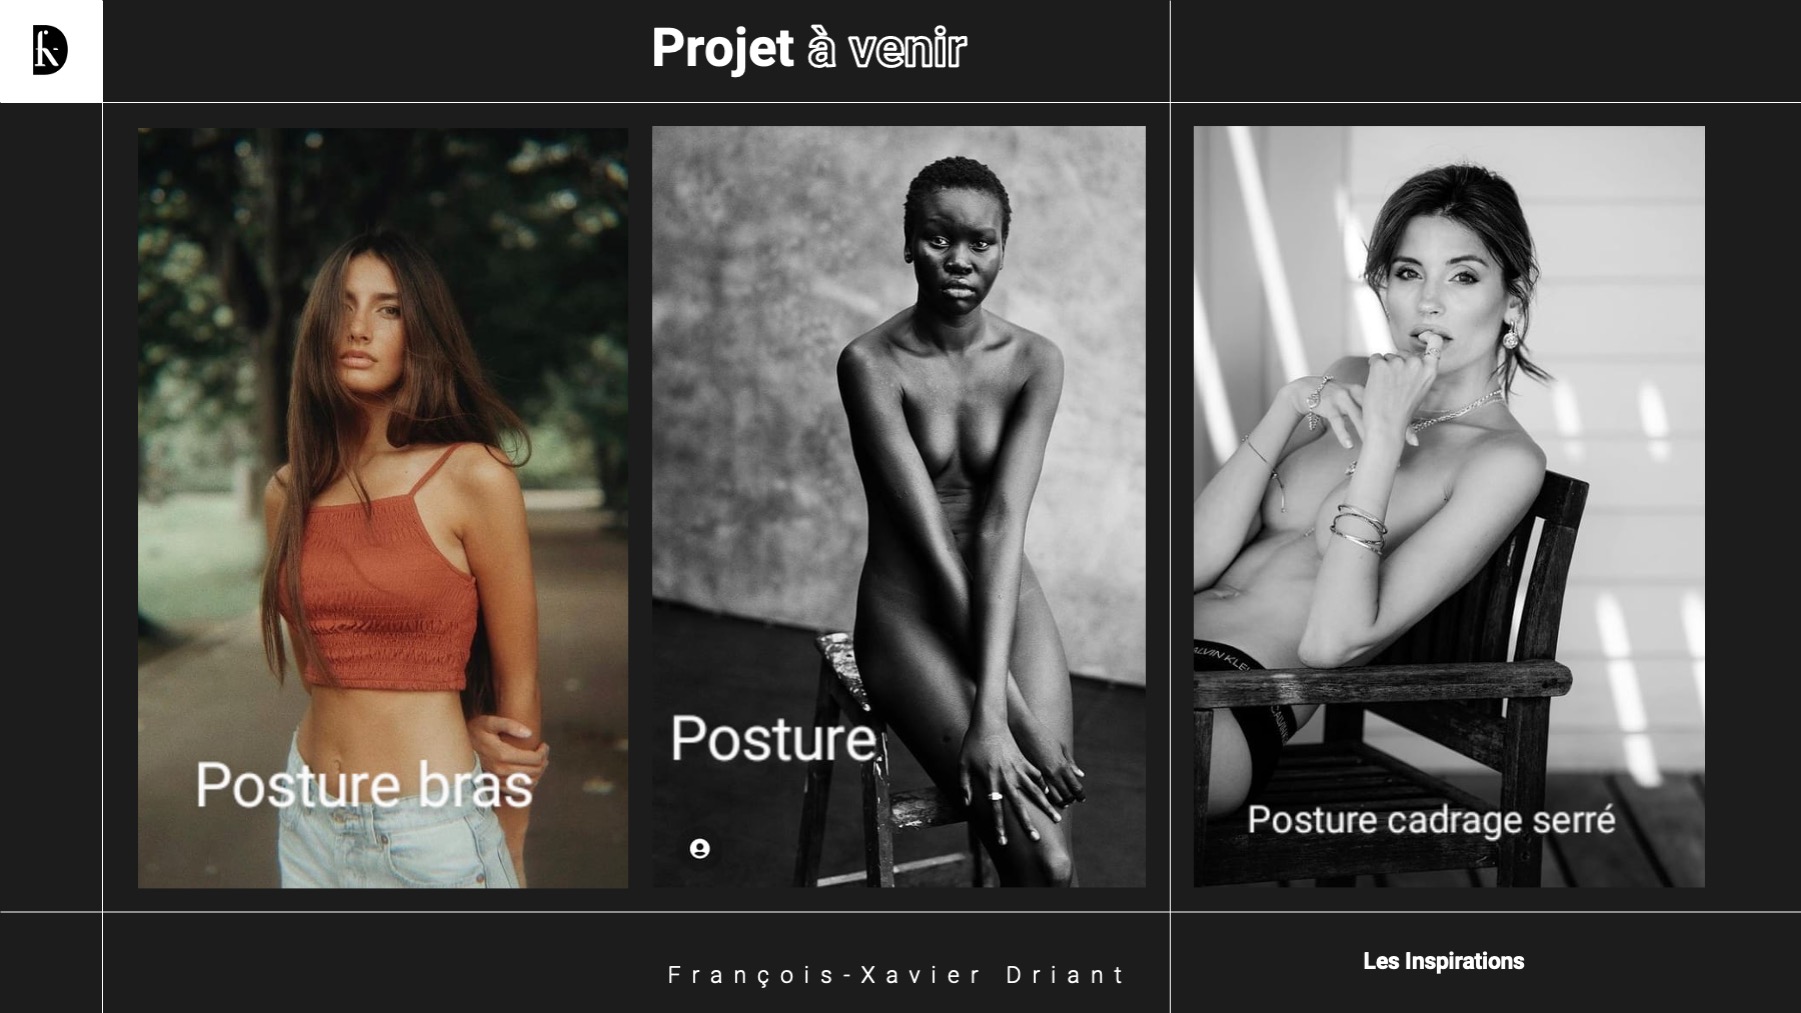
Task: Click the Calvin Klein waistband text
Action: 1224,657
